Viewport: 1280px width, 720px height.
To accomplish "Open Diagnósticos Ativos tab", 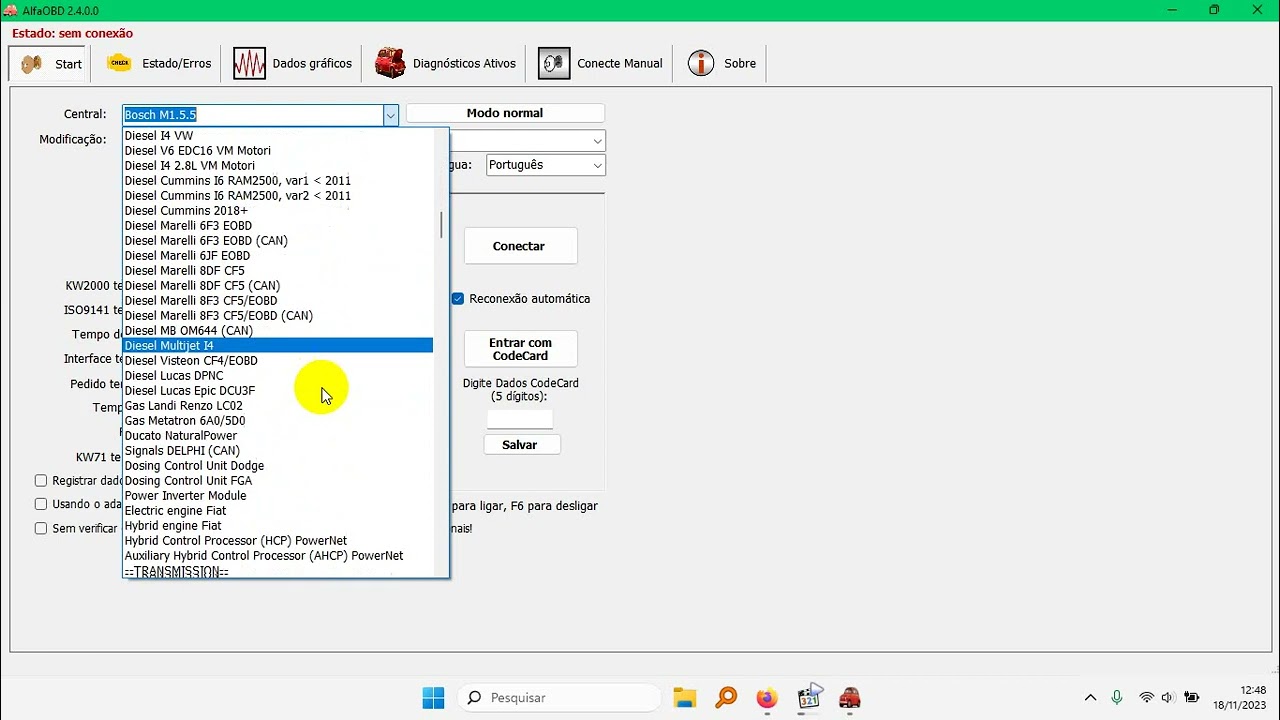I will click(446, 63).
